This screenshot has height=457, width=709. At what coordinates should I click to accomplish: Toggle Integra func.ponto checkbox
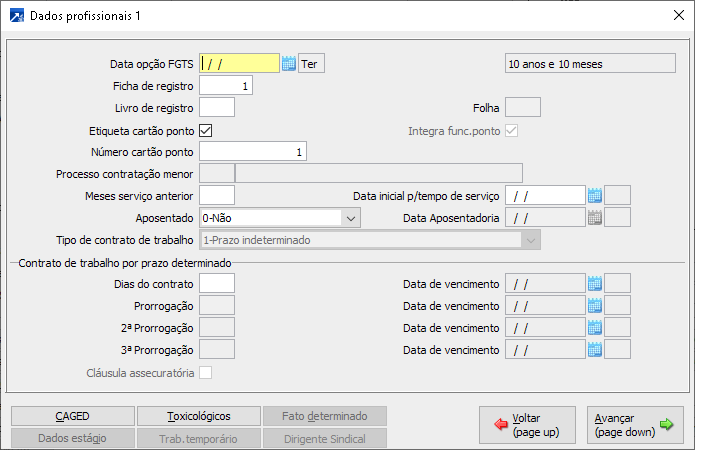(512, 130)
